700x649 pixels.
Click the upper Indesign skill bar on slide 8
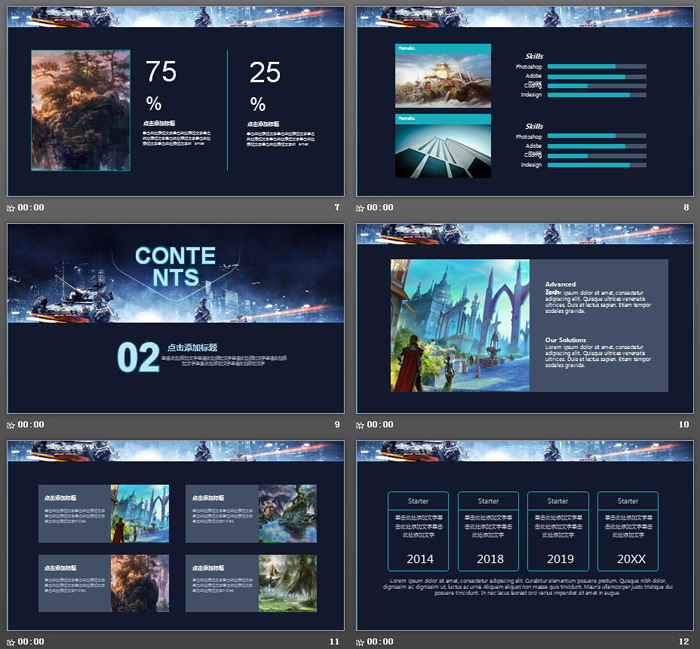tap(597, 95)
